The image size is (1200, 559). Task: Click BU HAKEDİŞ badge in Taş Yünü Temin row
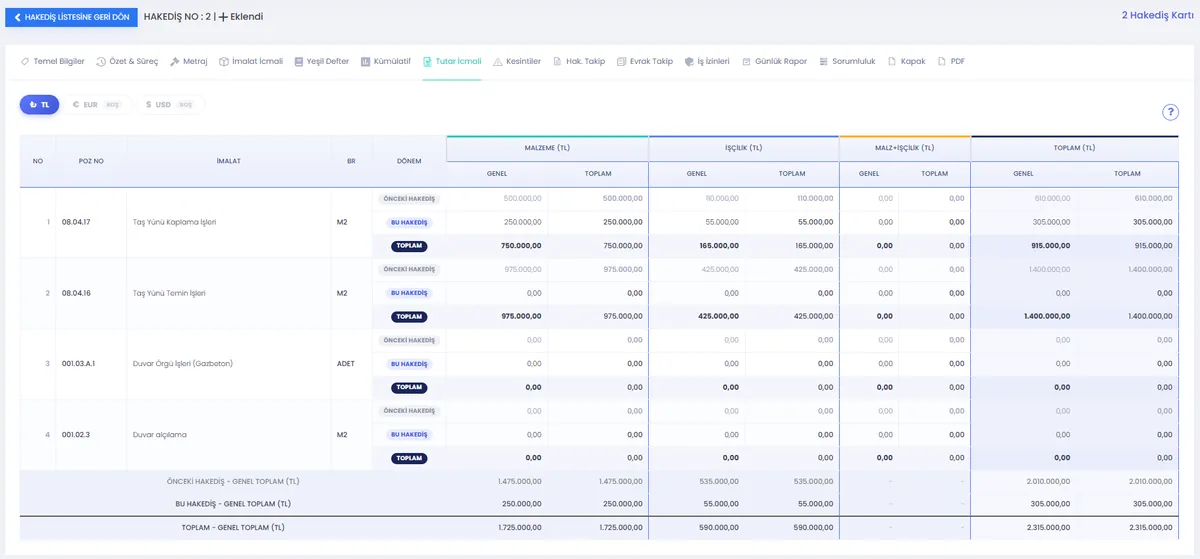(409, 293)
